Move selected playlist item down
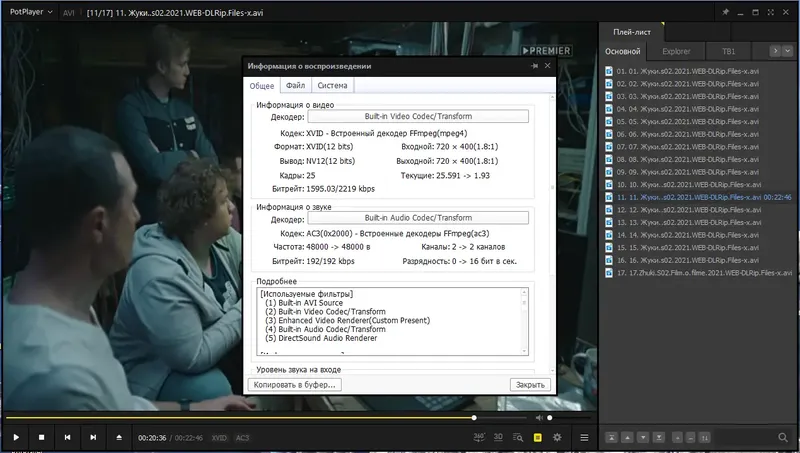The image size is (800, 453). pos(643,437)
